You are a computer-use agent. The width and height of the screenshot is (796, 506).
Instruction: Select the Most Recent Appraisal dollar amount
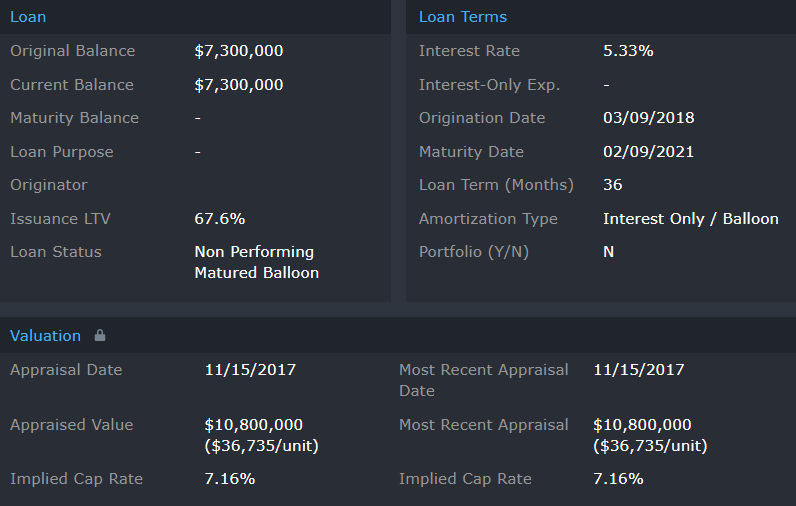click(x=642, y=425)
